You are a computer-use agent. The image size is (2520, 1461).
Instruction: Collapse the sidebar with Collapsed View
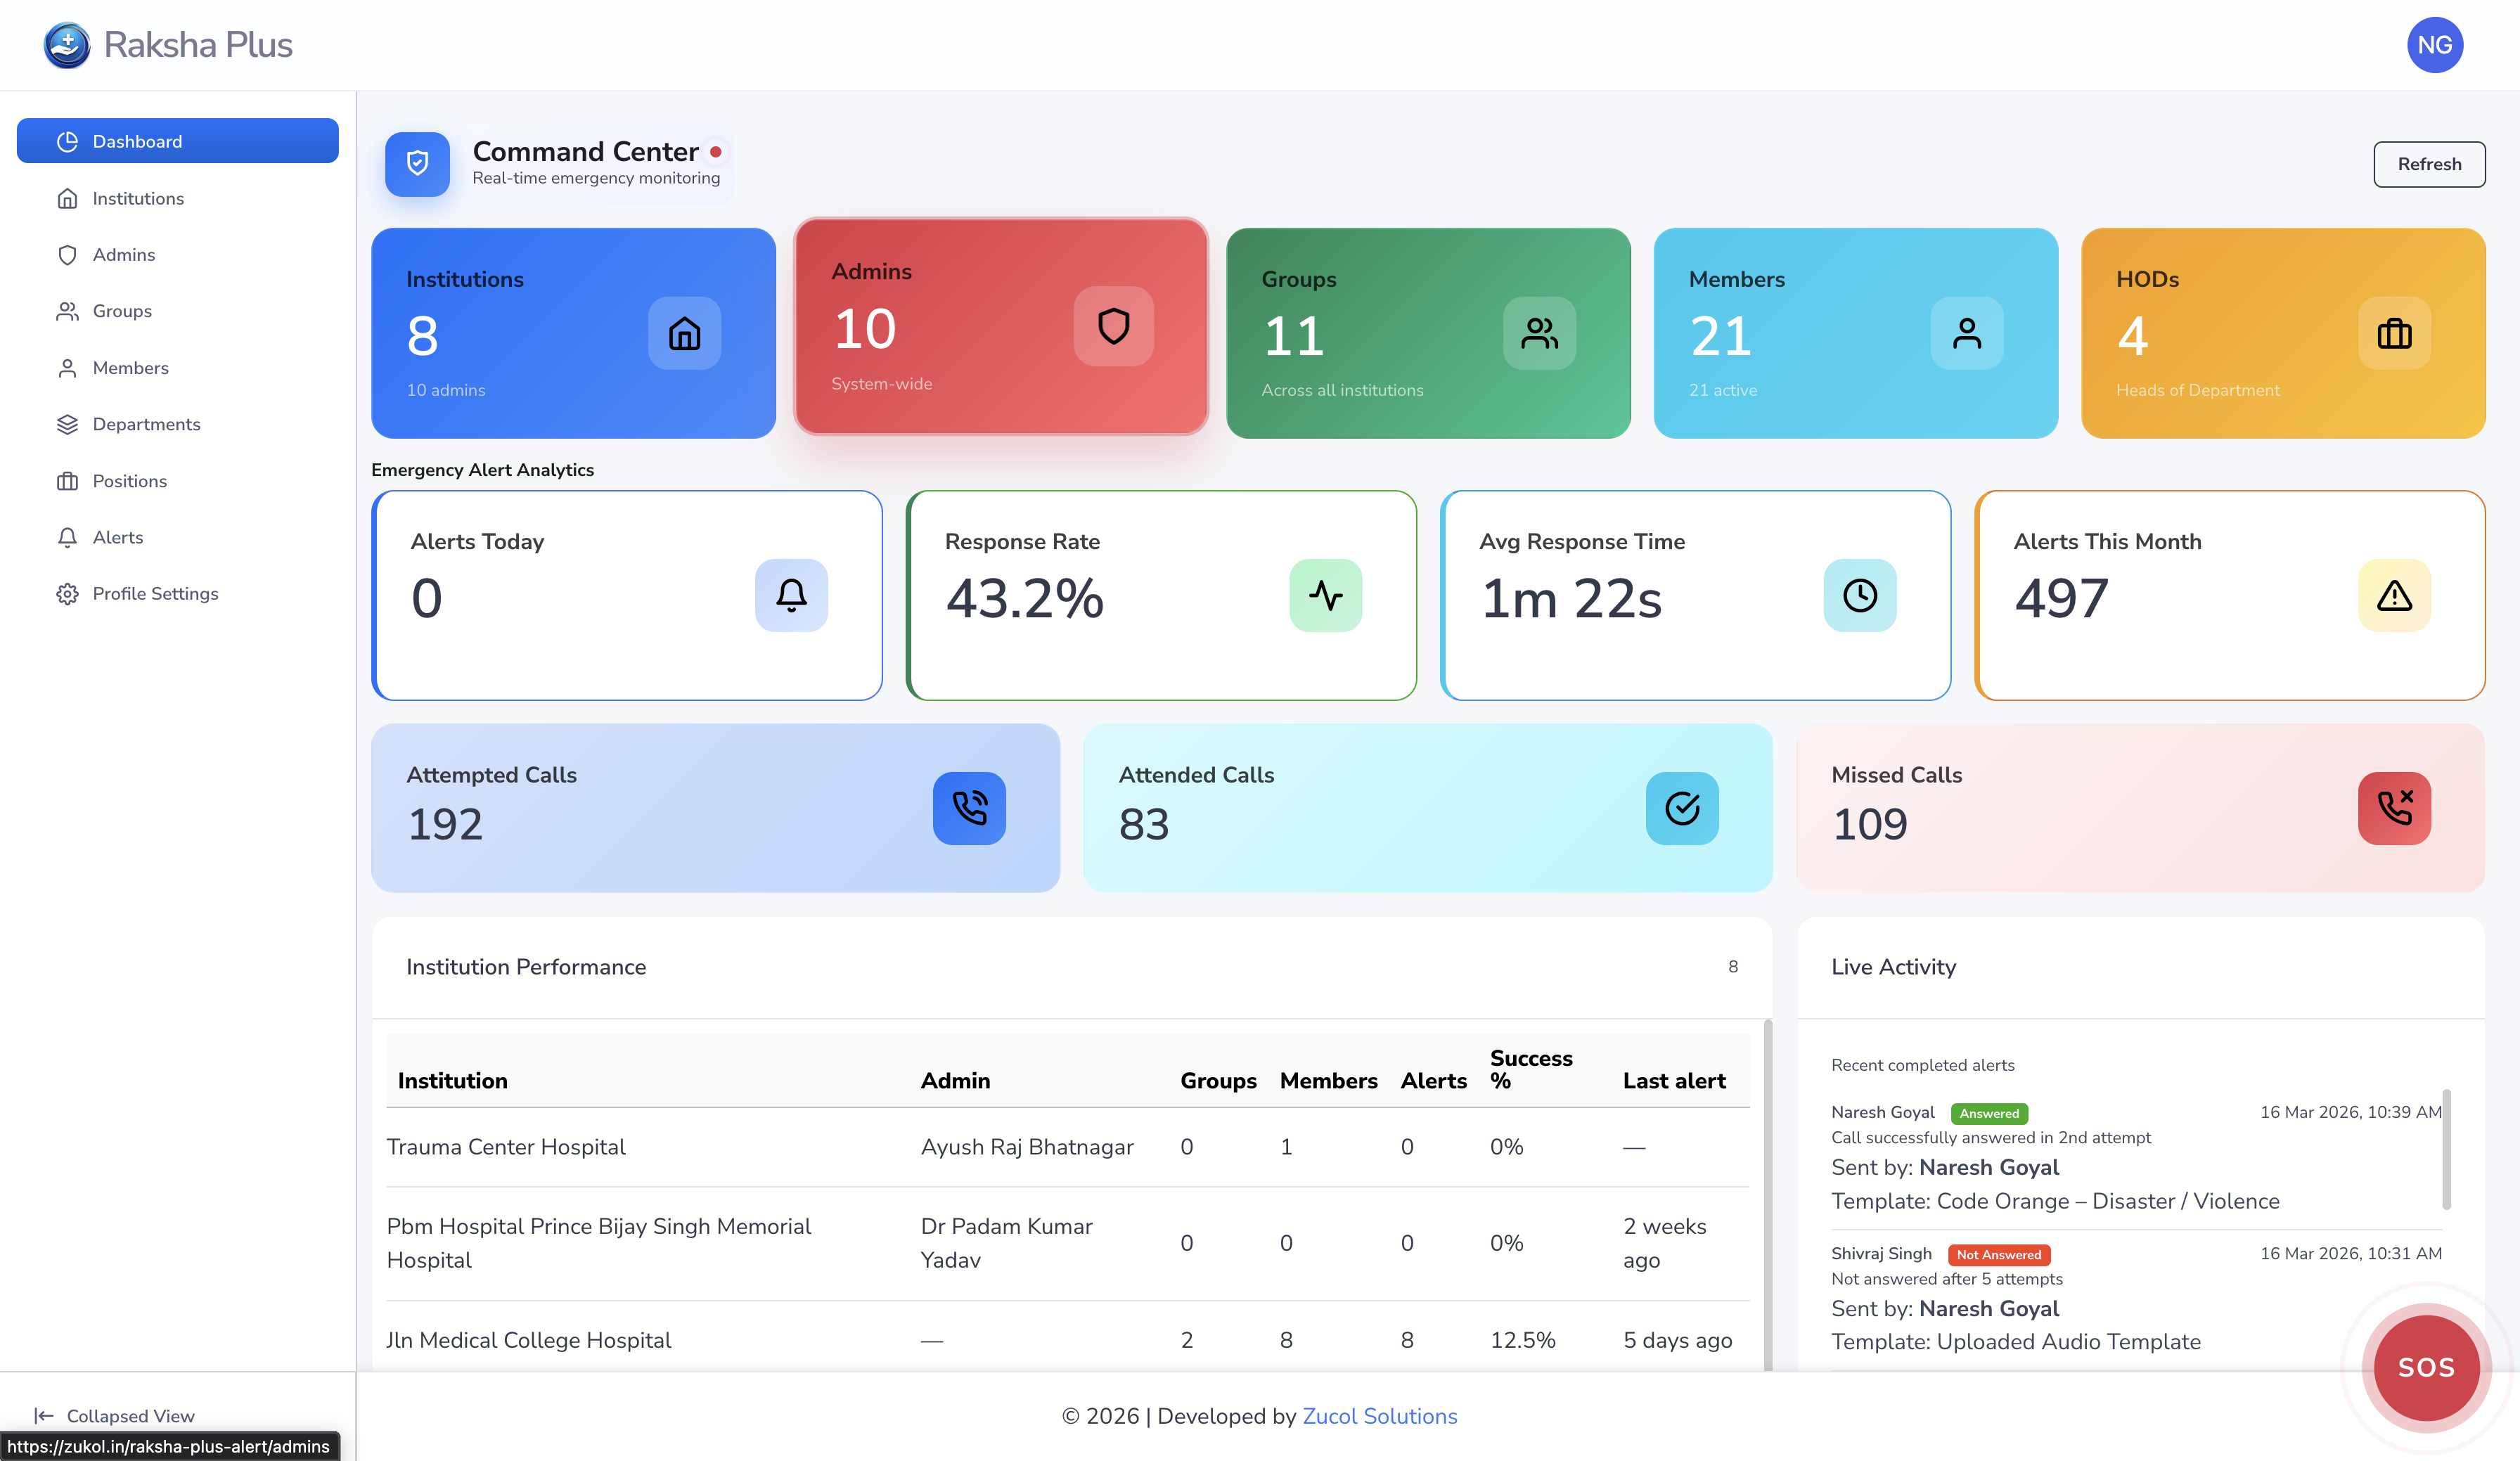(x=115, y=1415)
